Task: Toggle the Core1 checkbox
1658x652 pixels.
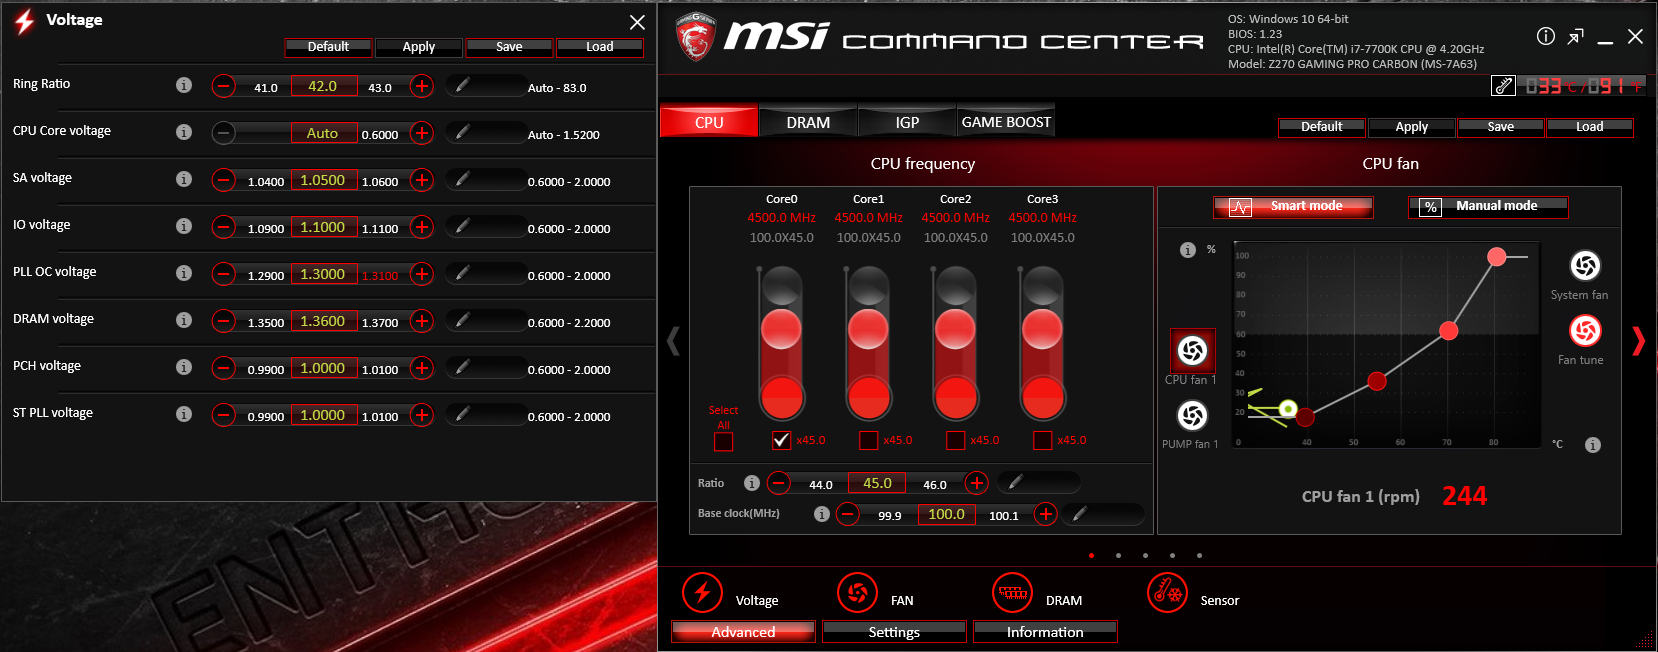Action: (x=869, y=440)
